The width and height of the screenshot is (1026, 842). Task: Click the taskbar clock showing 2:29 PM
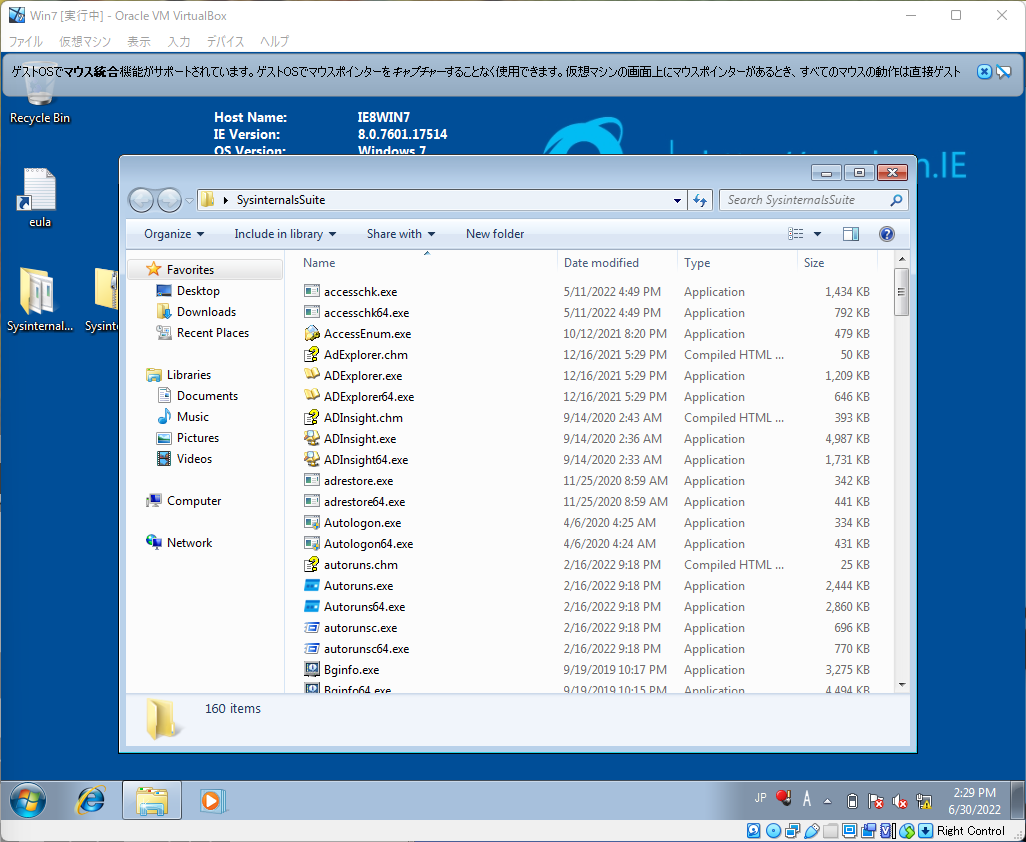[x=974, y=801]
